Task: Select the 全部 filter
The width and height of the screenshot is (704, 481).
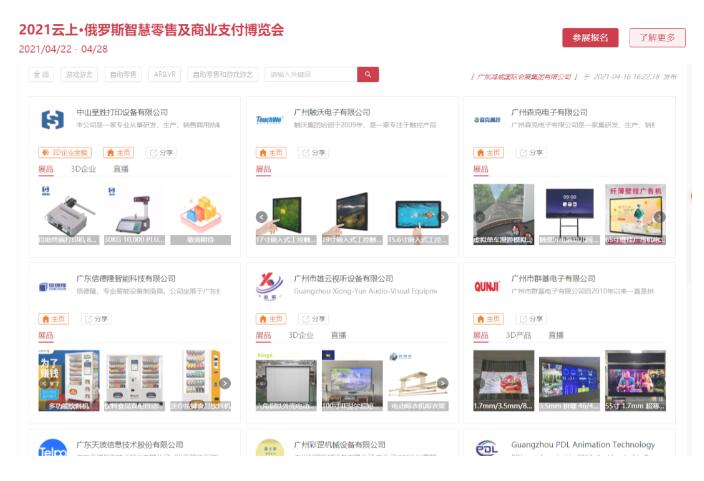Action: click(41, 75)
